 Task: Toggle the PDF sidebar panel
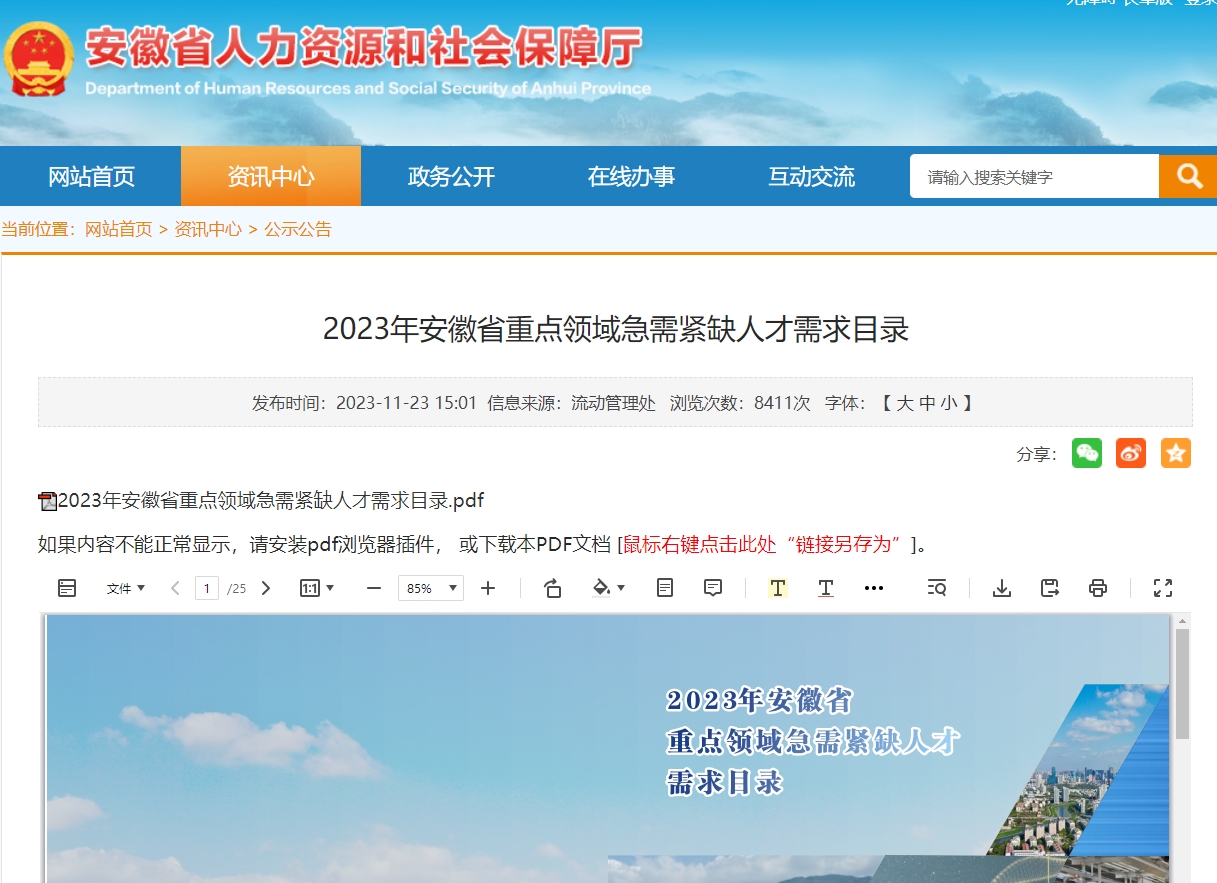[x=67, y=588]
